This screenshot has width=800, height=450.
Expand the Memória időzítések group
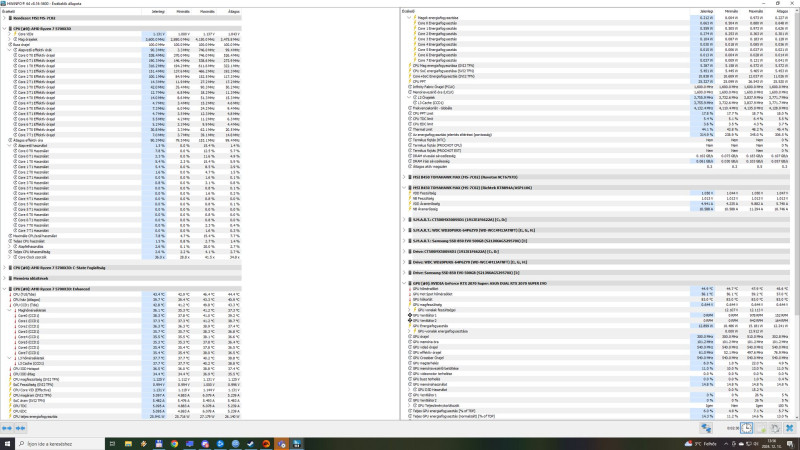tap(5, 278)
